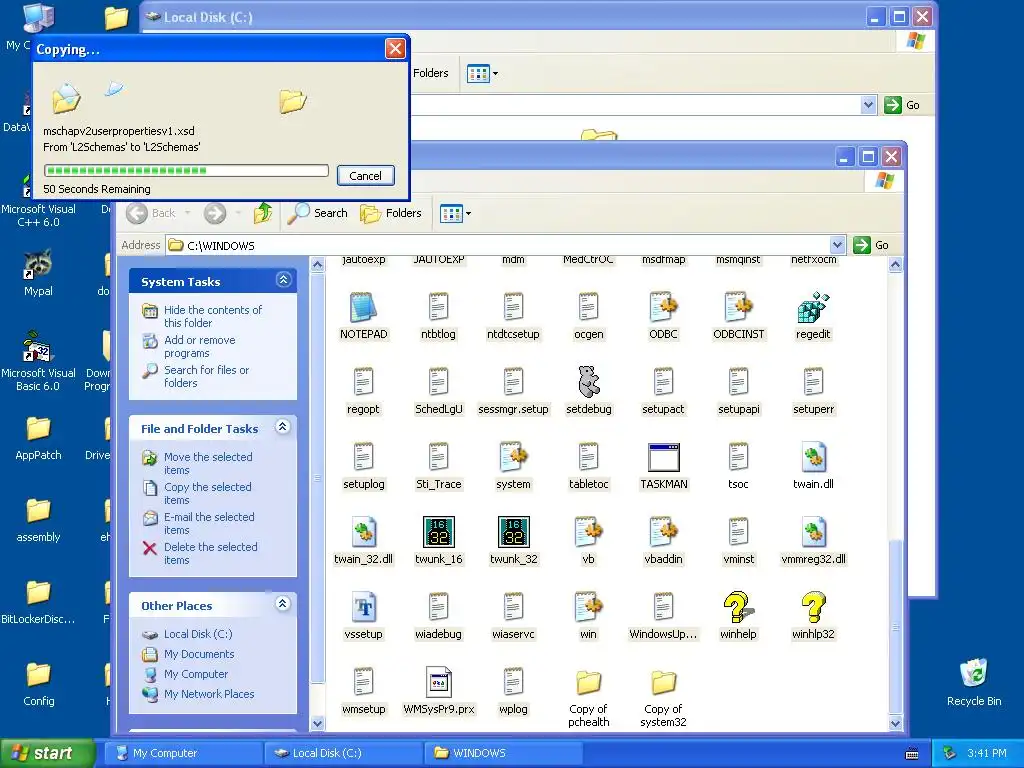Open the Start menu
Screen dimensions: 1024x768
pos(47,753)
